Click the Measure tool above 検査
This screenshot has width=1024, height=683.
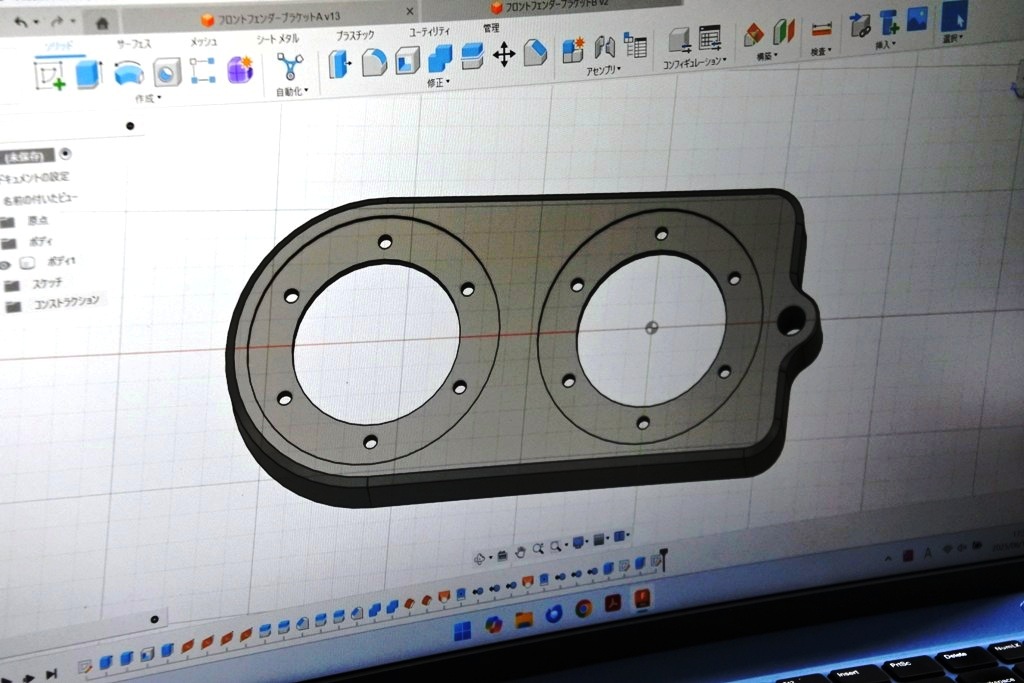pyautogui.click(x=821, y=30)
